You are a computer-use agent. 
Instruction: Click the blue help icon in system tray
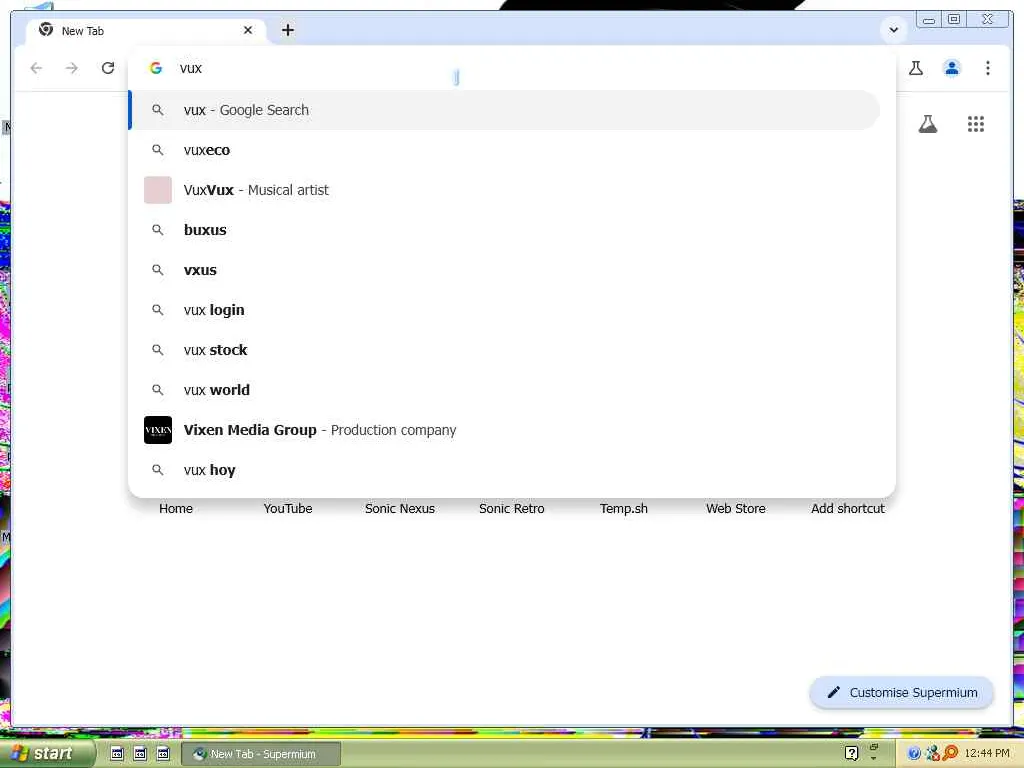[x=914, y=754]
